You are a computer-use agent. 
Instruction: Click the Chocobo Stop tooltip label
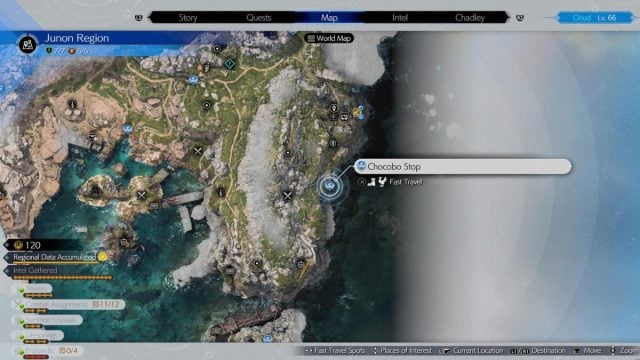pyautogui.click(x=463, y=167)
